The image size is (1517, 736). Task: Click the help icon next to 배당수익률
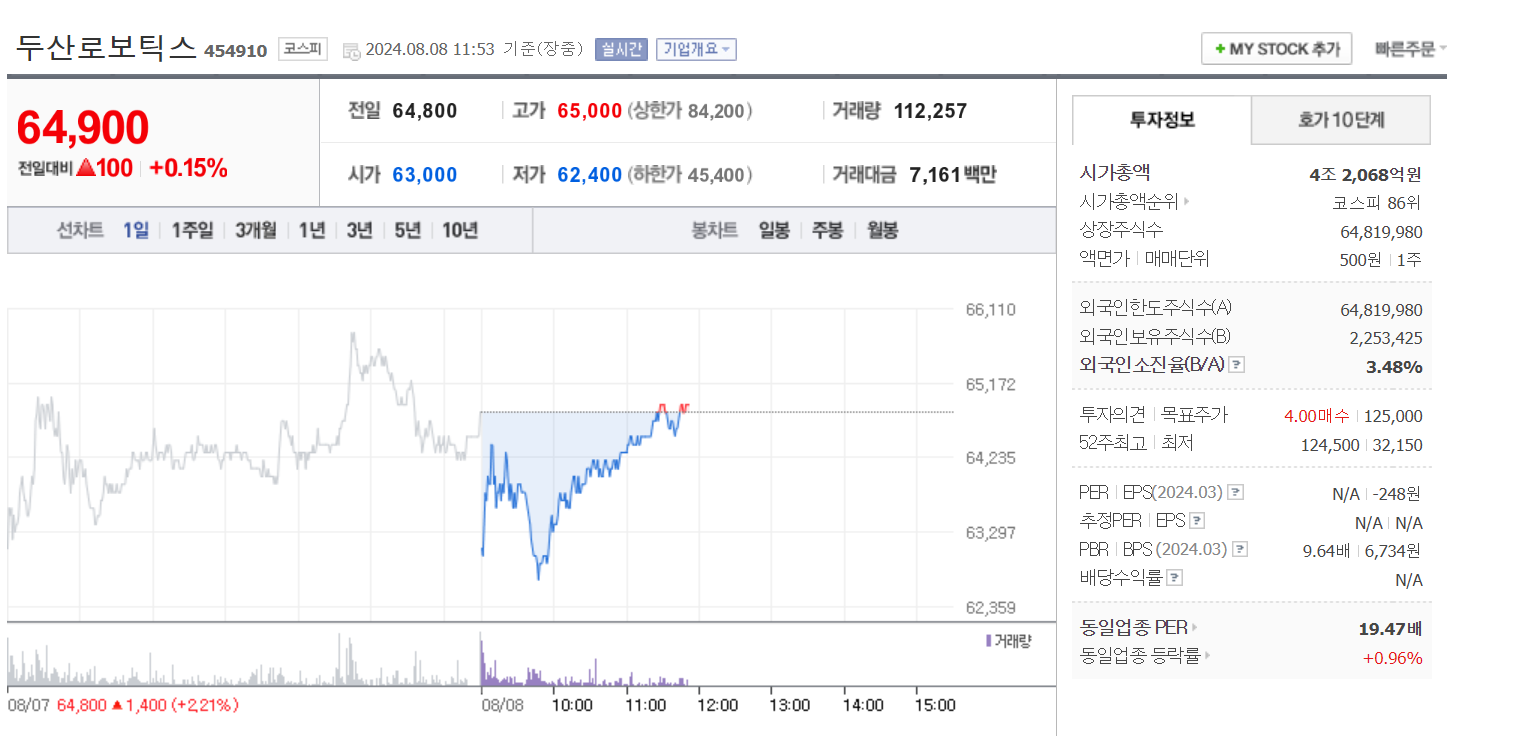point(1175,577)
